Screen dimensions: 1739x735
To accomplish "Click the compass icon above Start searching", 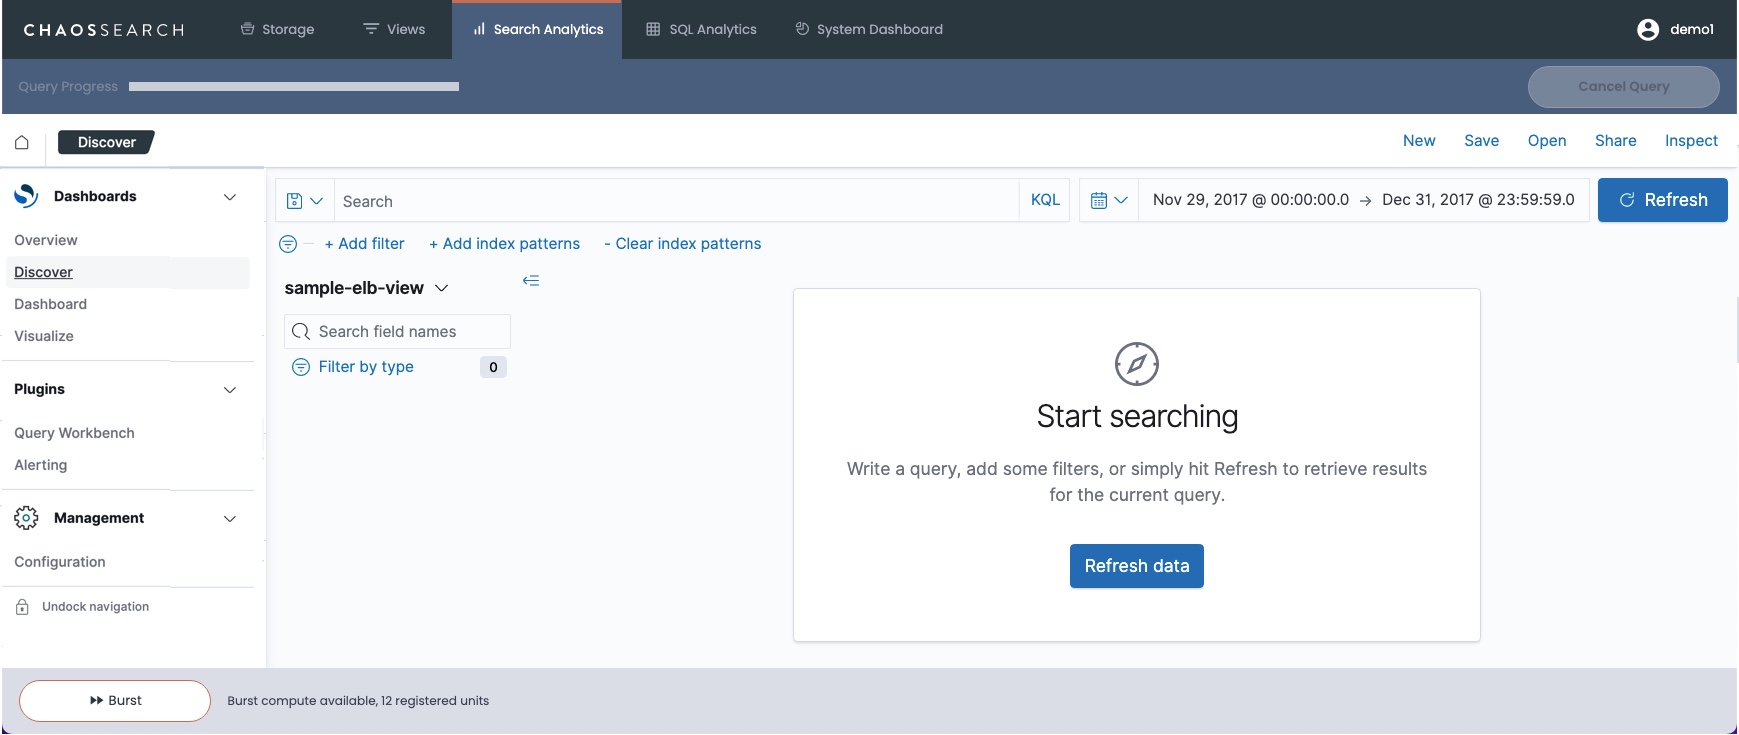I will (x=1137, y=364).
